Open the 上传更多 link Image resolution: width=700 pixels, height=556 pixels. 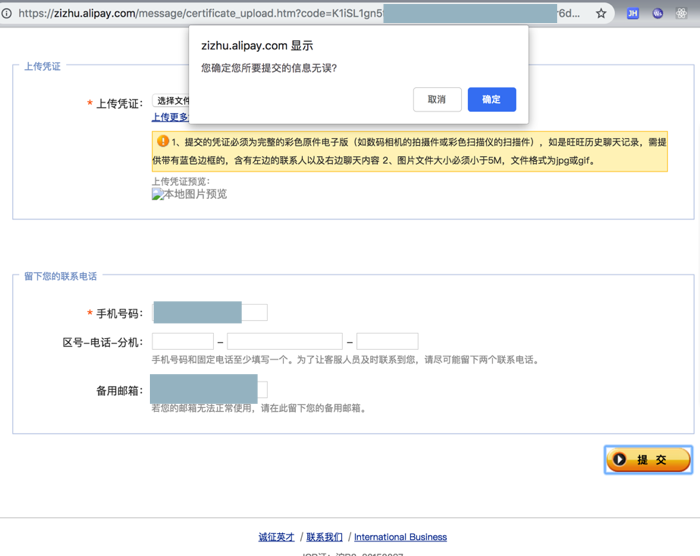pos(170,117)
